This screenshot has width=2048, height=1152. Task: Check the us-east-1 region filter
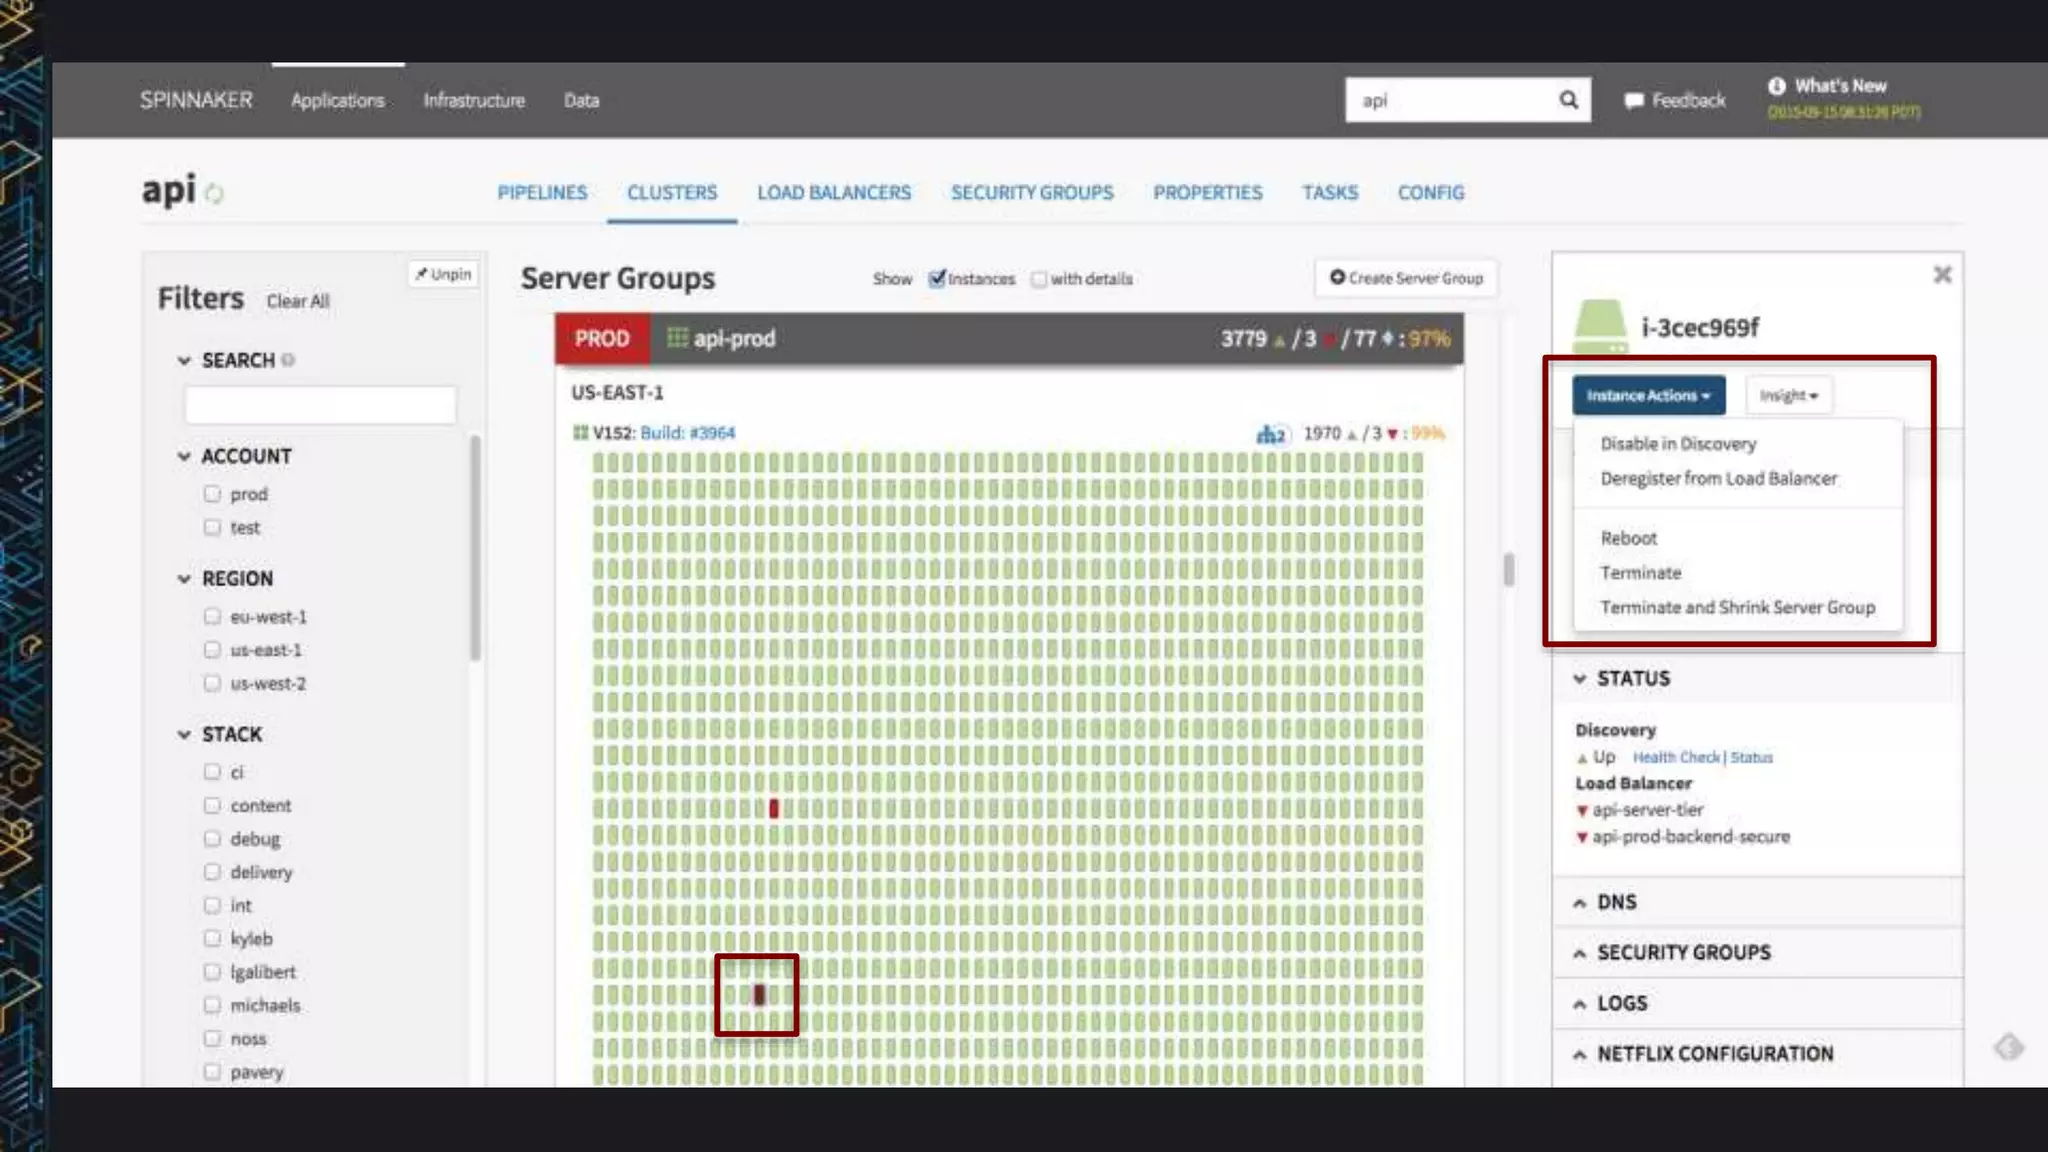[212, 650]
